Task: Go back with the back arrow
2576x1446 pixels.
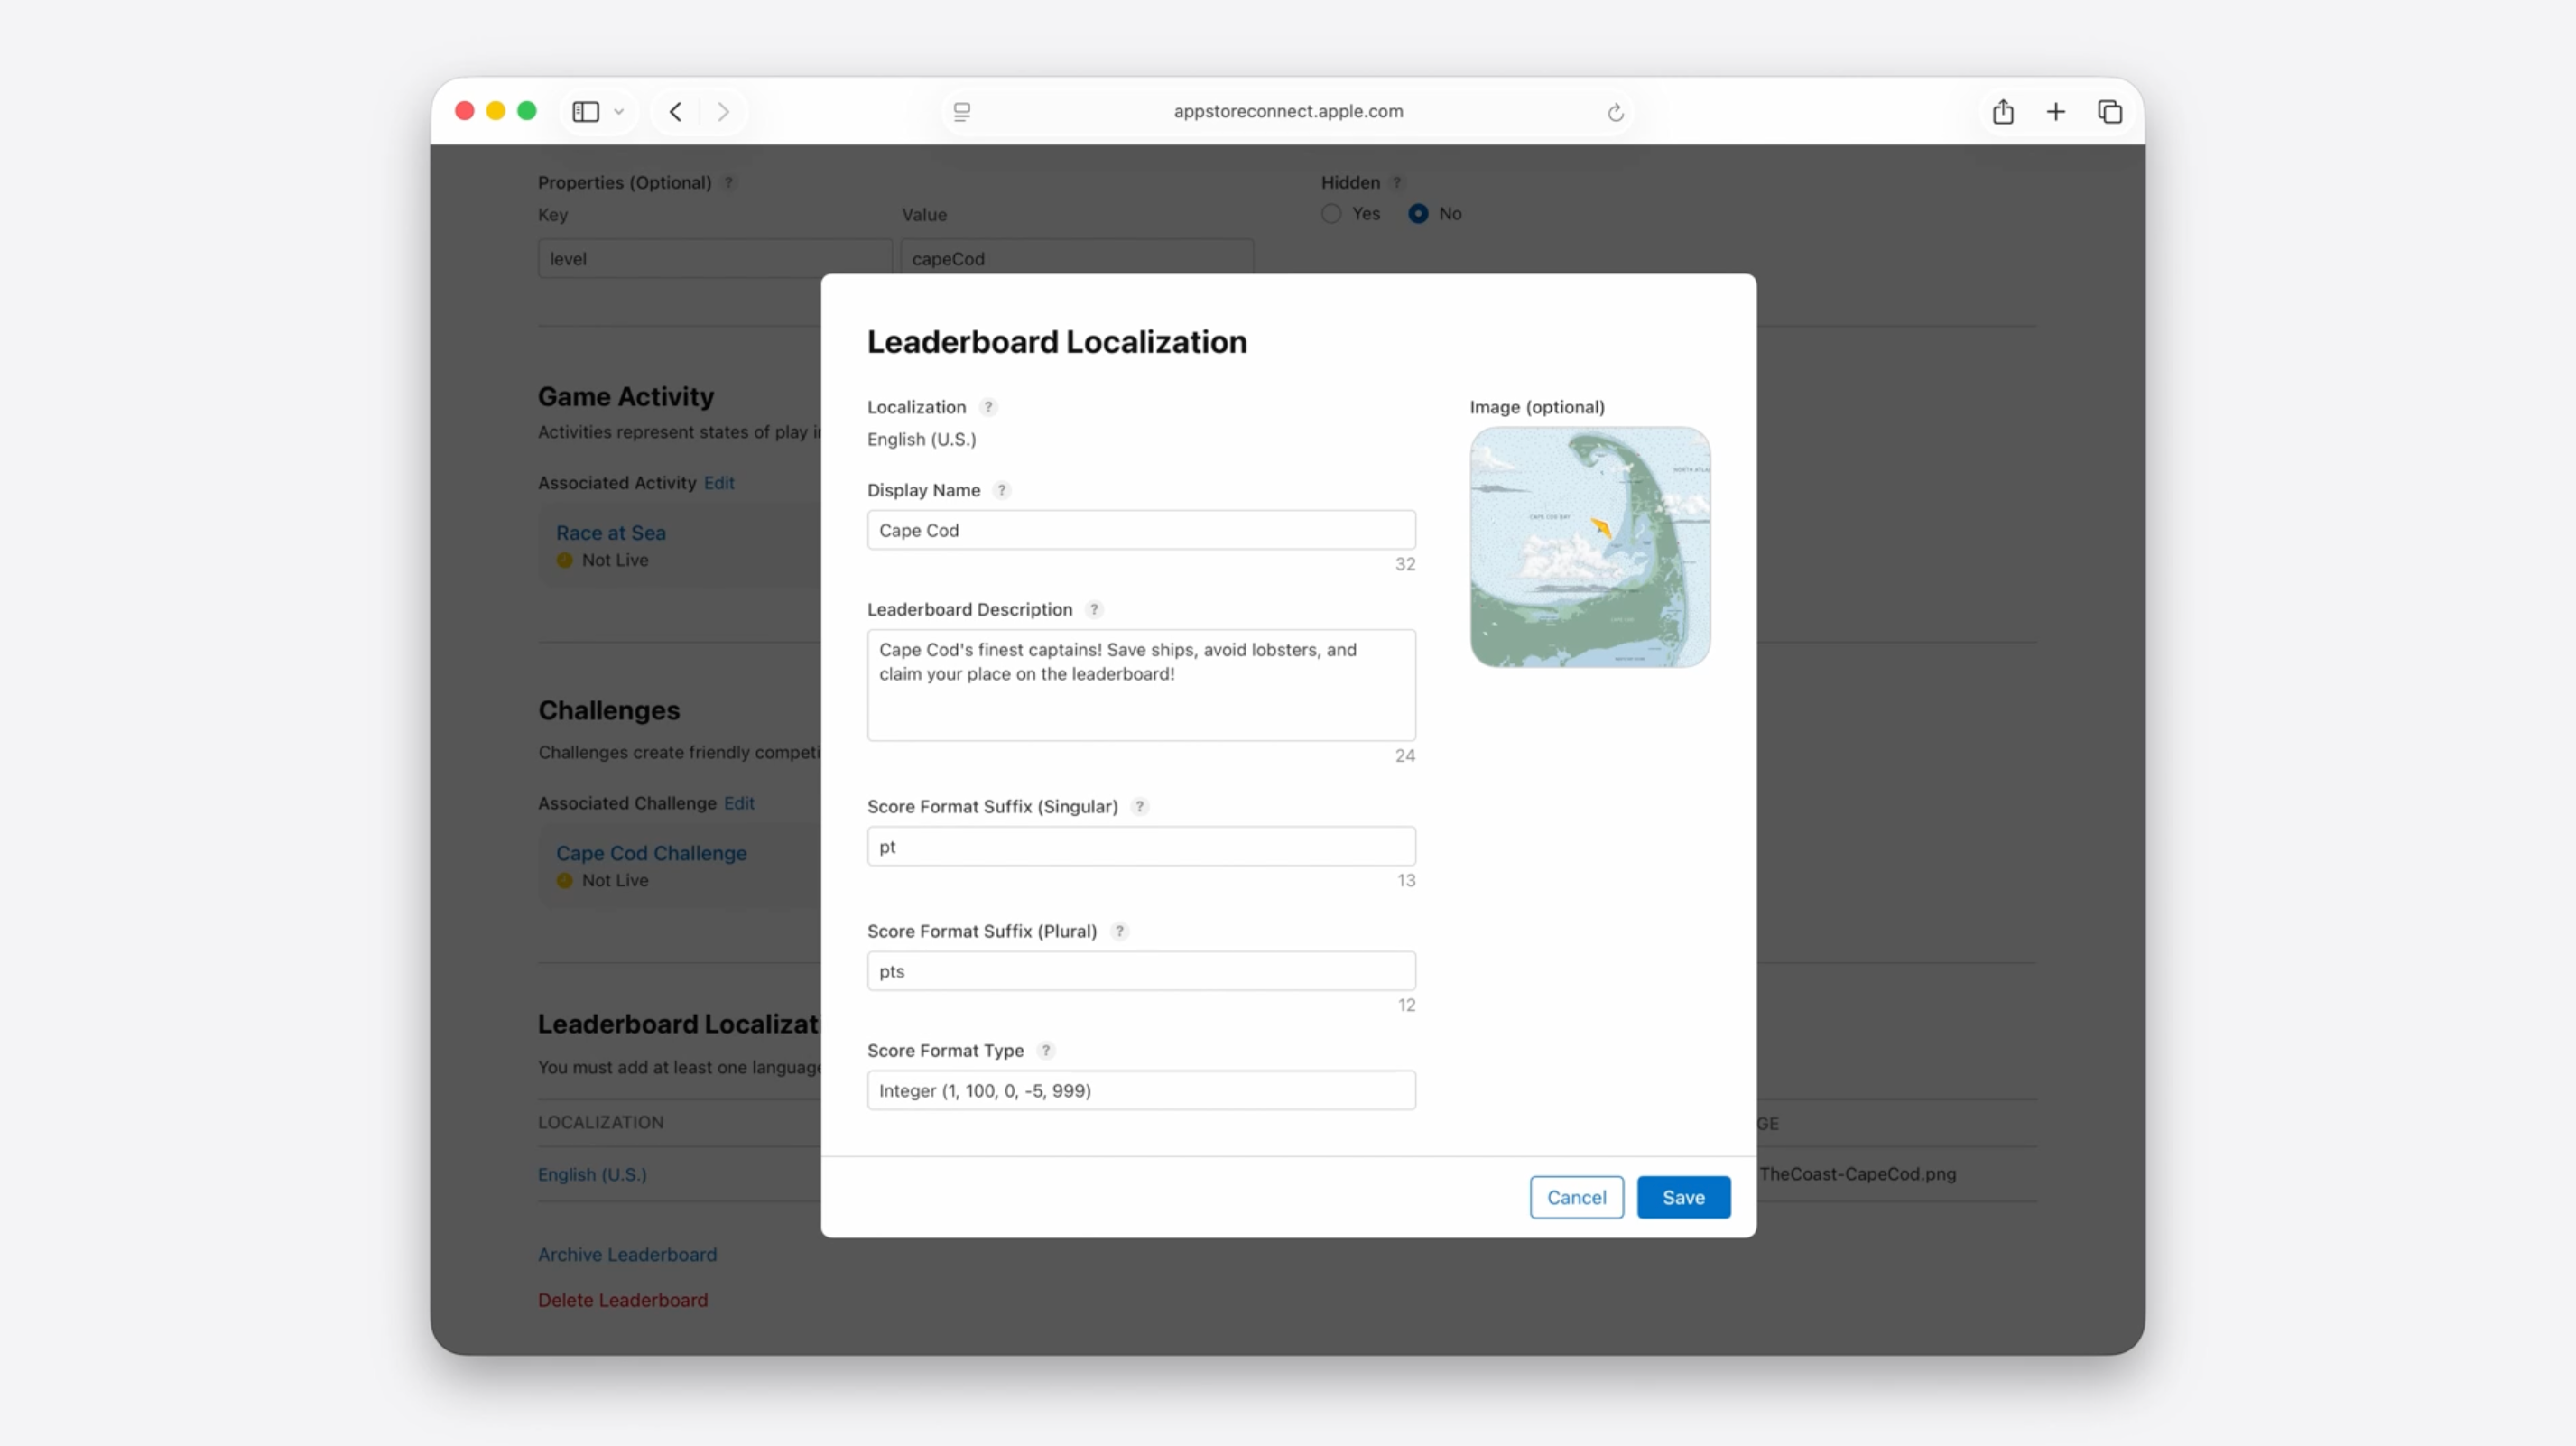Action: pos(676,112)
